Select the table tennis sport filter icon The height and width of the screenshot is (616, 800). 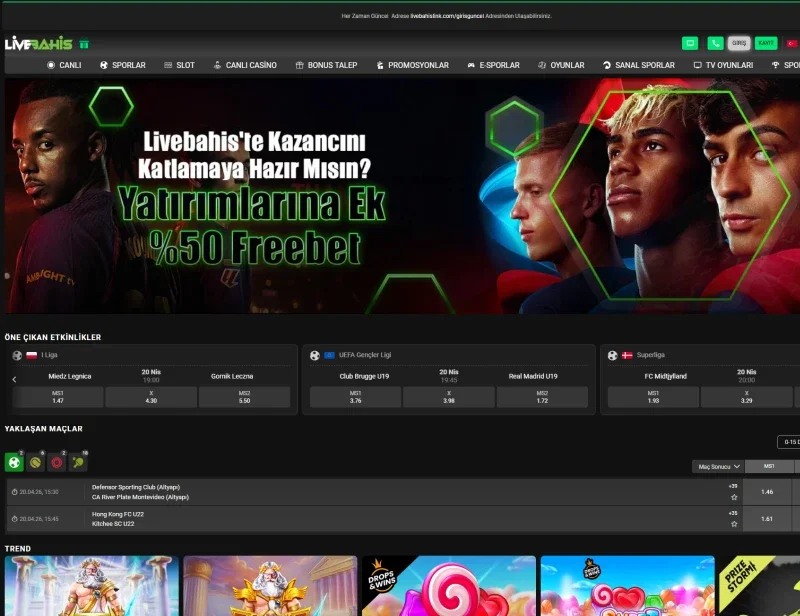point(78,462)
